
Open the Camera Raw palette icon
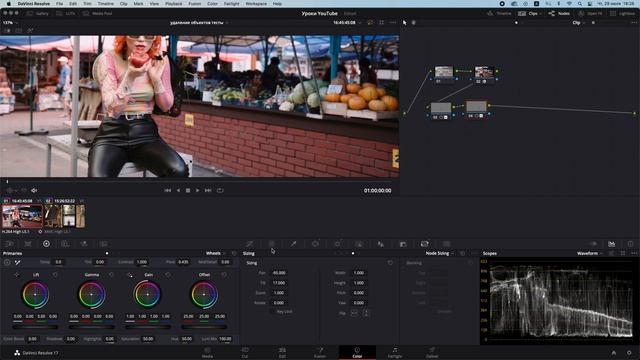(9, 244)
